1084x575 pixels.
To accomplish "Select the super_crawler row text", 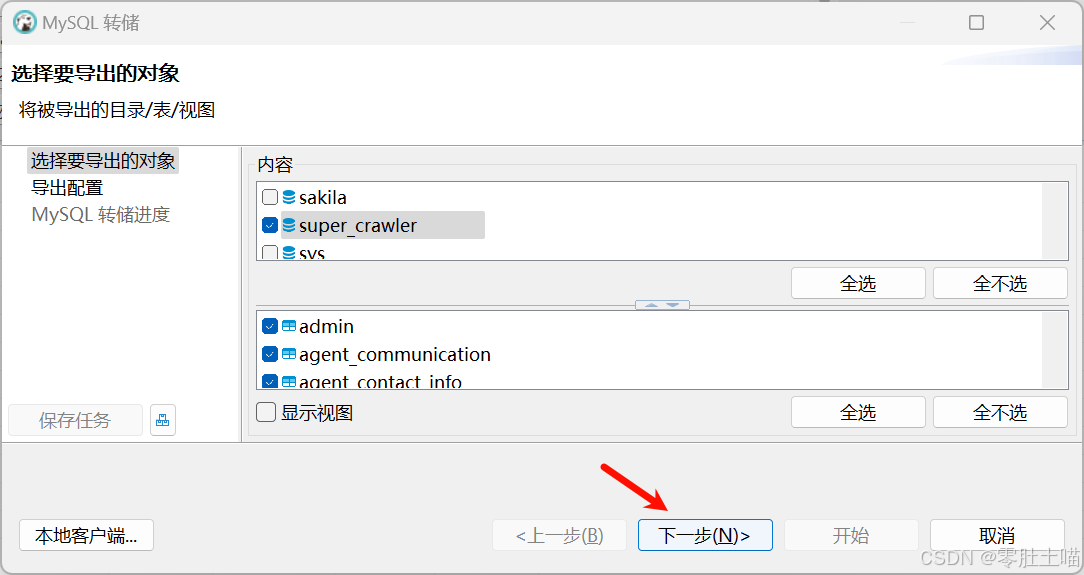I will tap(358, 226).
